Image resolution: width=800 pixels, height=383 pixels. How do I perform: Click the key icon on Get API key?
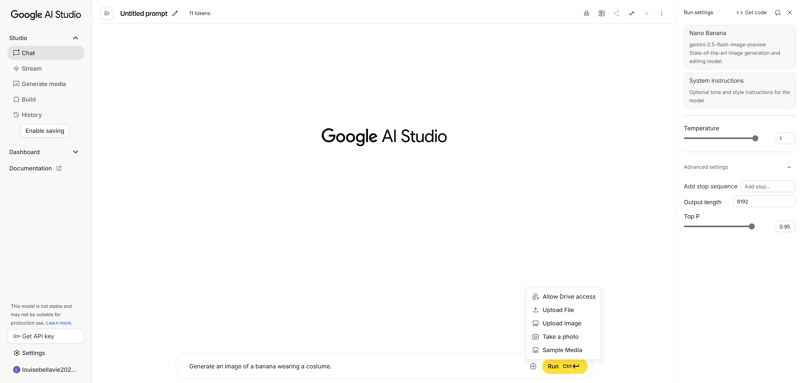coord(16,337)
